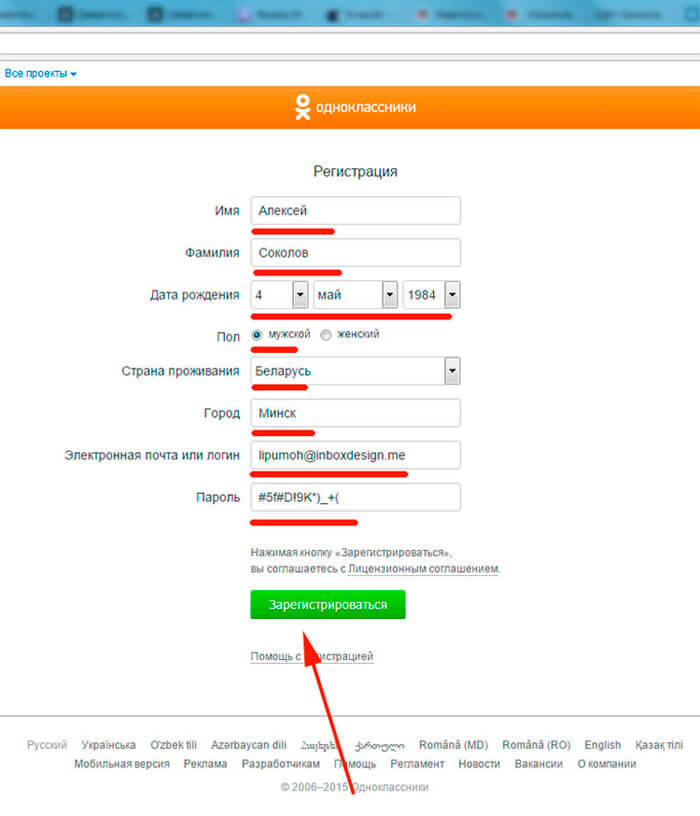Image resolution: width=700 pixels, height=816 pixels.
Task: Open the Лицензионным соглашением link
Action: [424, 569]
